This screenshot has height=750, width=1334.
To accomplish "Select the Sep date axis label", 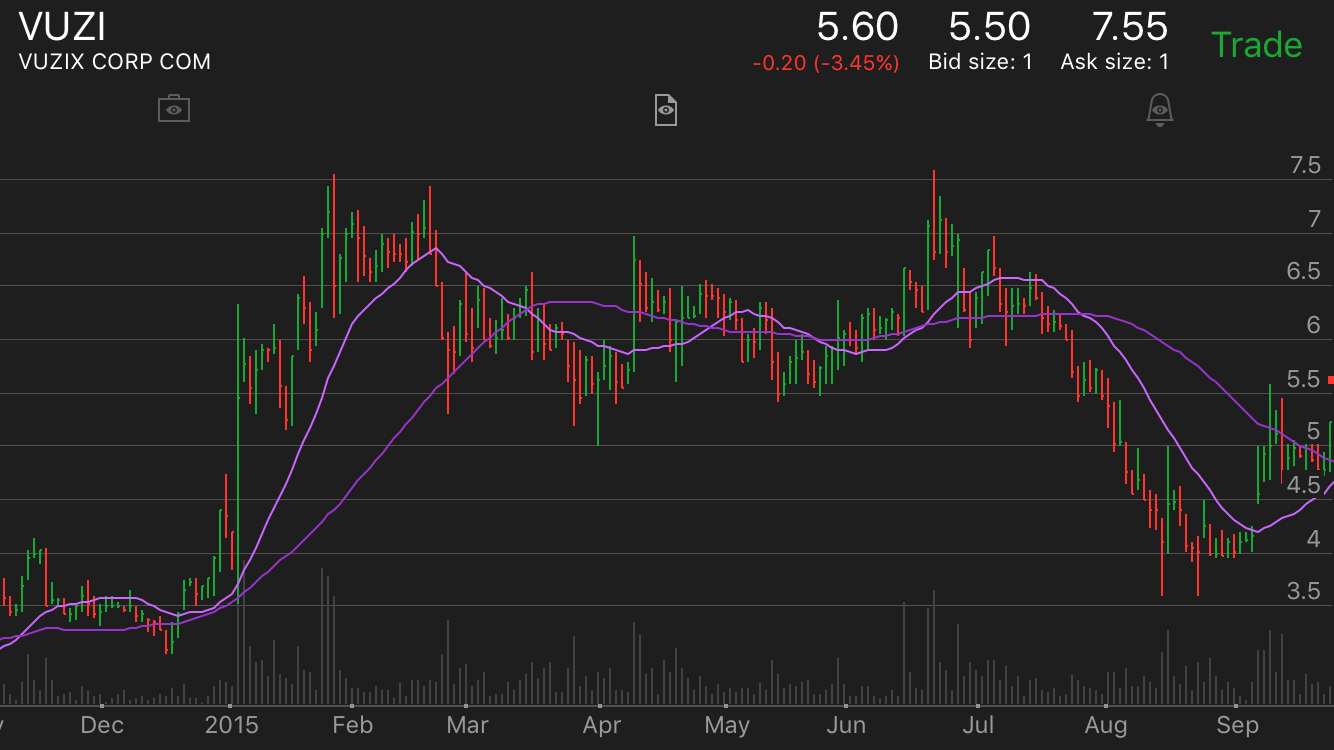I will tap(1236, 725).
